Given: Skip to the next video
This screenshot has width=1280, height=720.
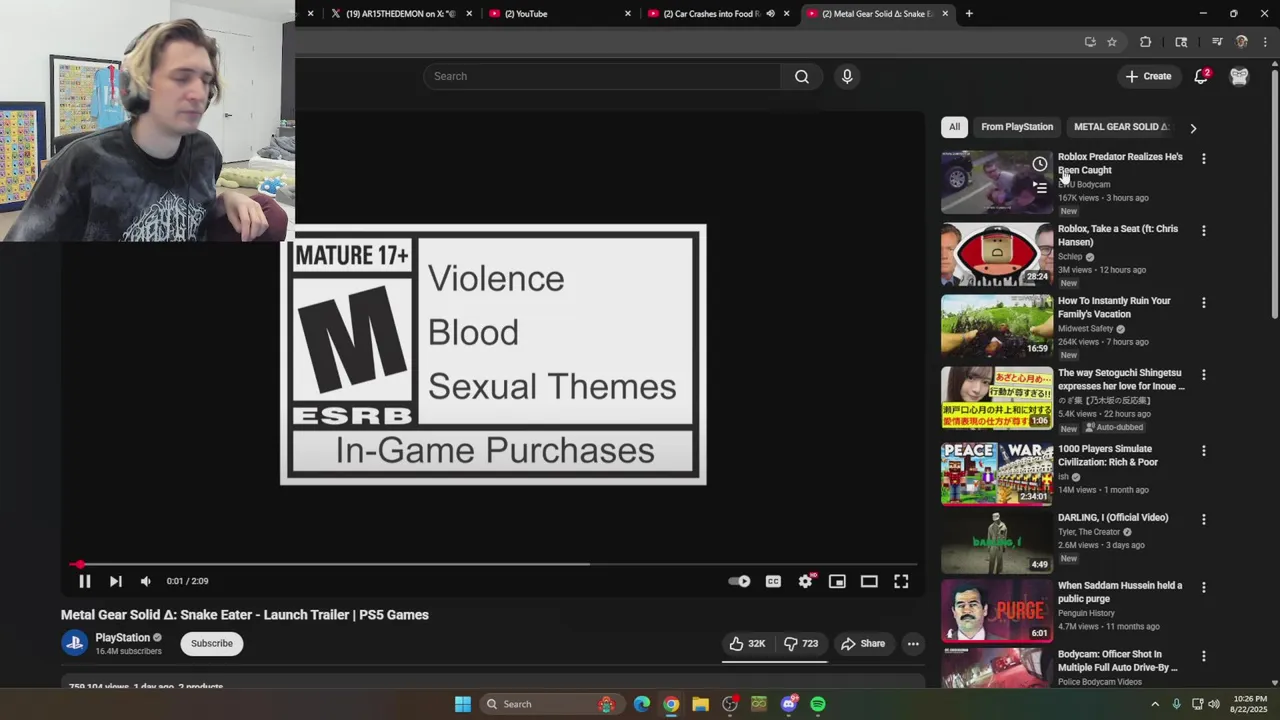Looking at the screenshot, I should point(115,581).
